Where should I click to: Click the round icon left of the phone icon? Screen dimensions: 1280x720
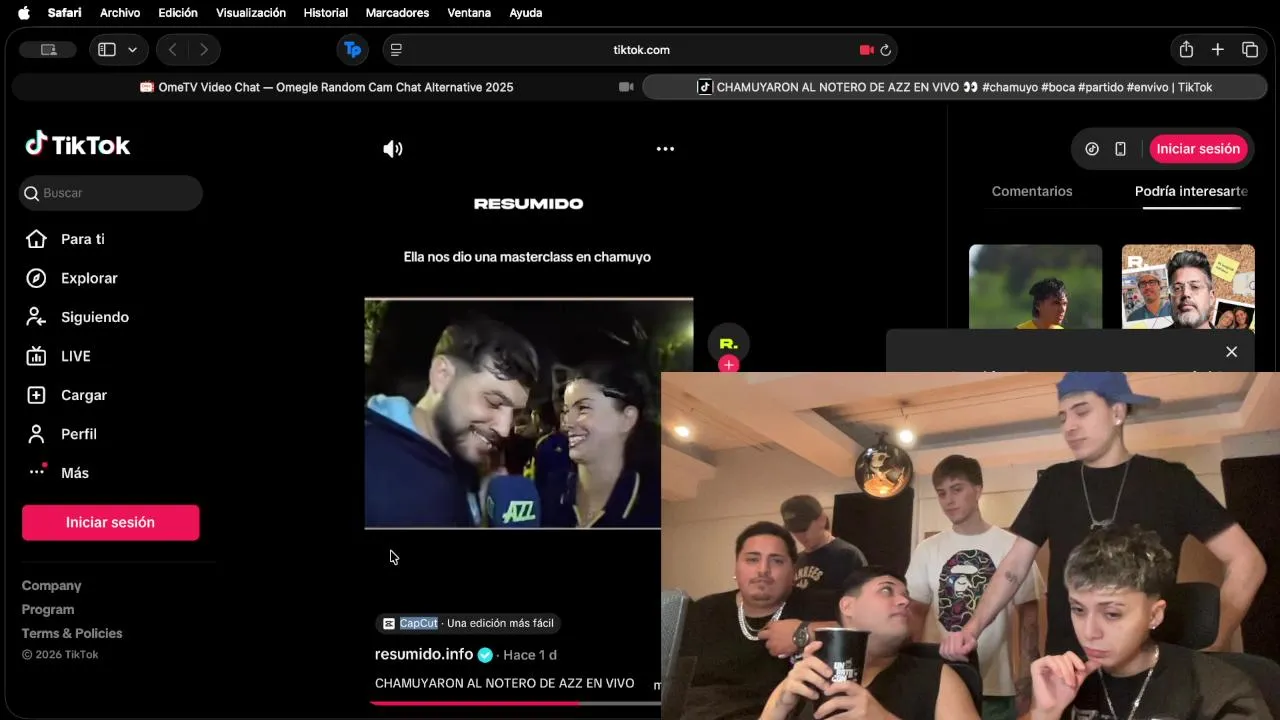click(1092, 149)
